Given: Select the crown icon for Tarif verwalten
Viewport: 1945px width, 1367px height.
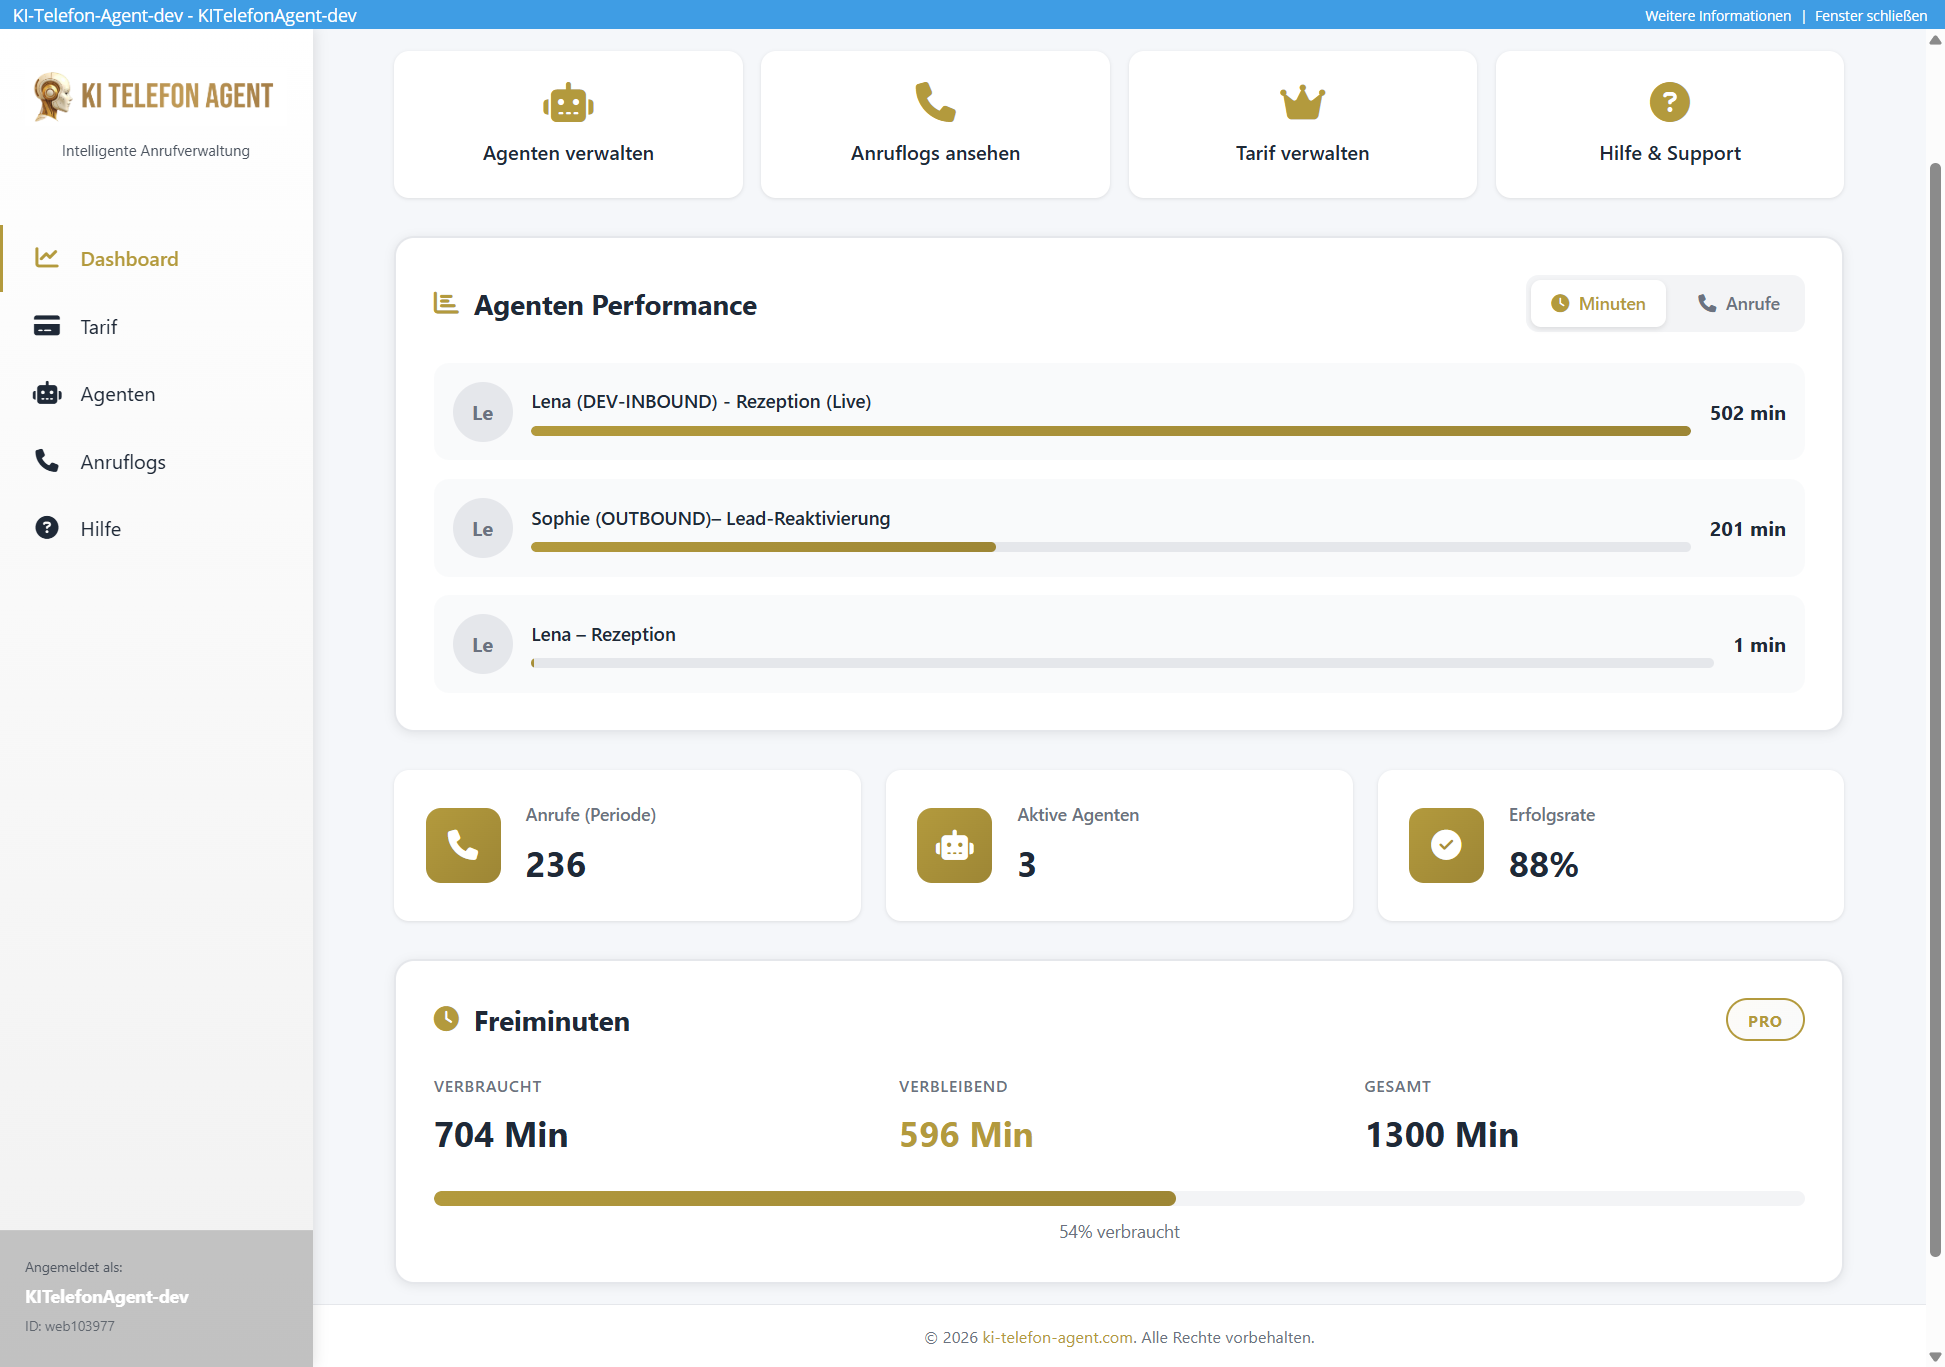Looking at the screenshot, I should (x=1301, y=101).
